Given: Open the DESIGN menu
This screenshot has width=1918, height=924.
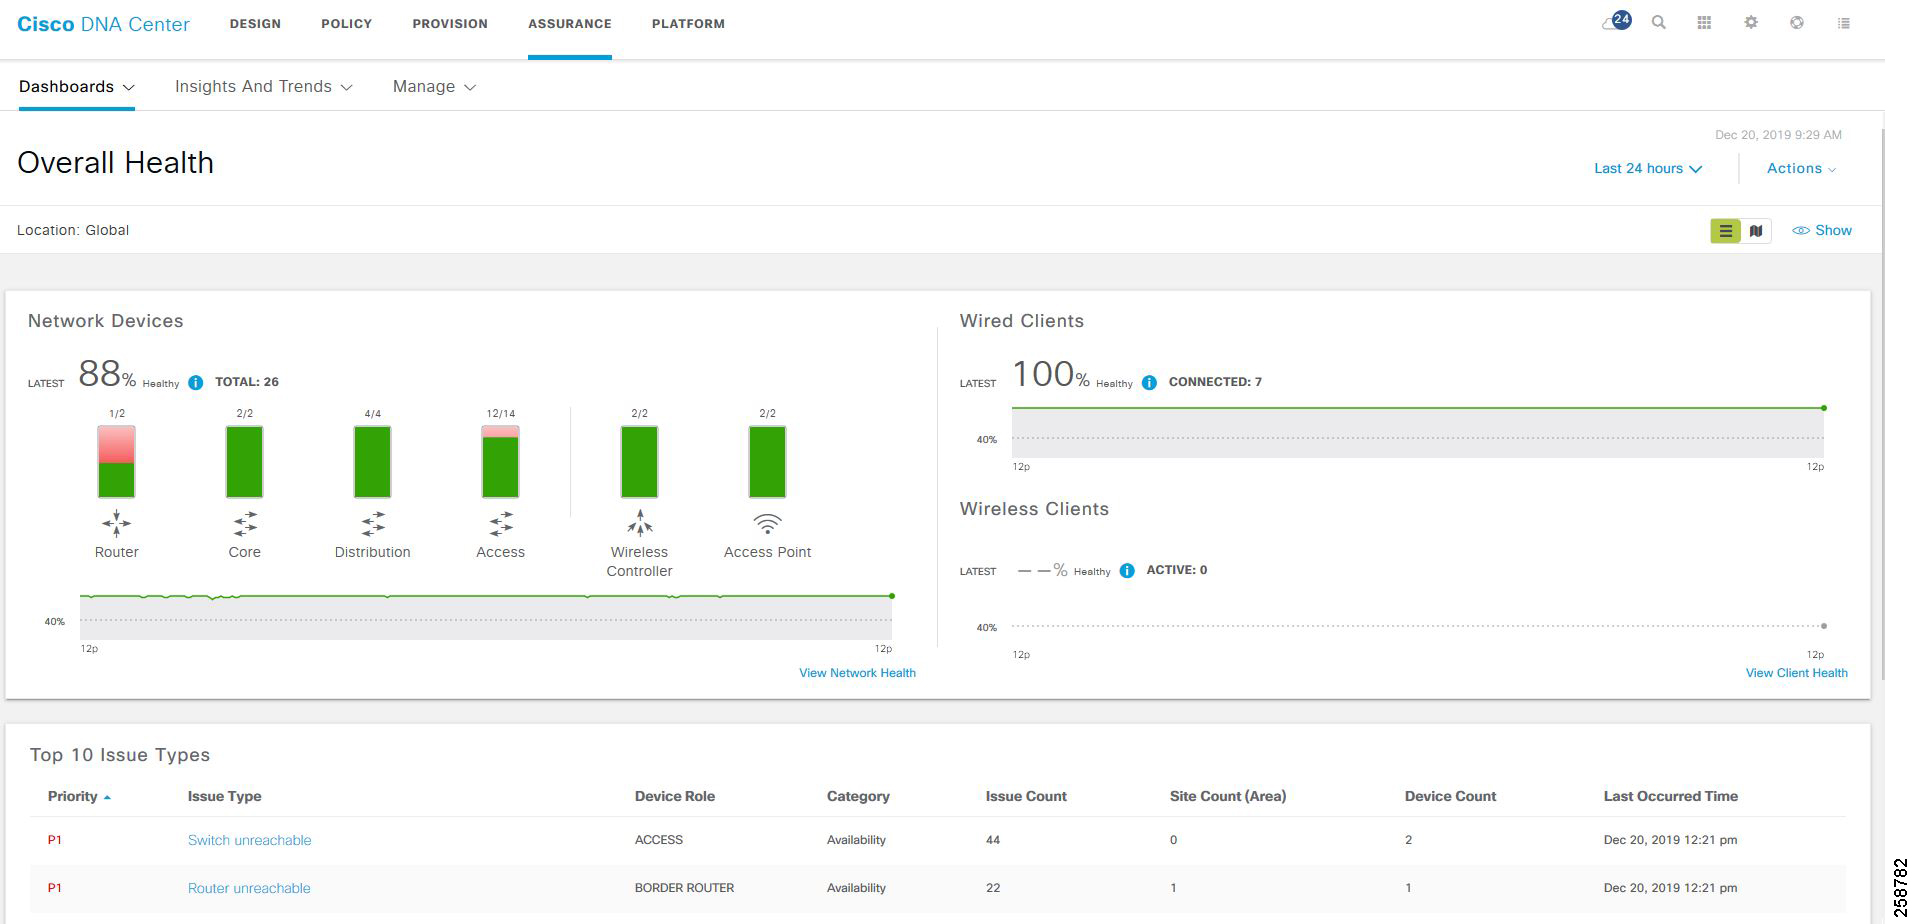Looking at the screenshot, I should [255, 24].
